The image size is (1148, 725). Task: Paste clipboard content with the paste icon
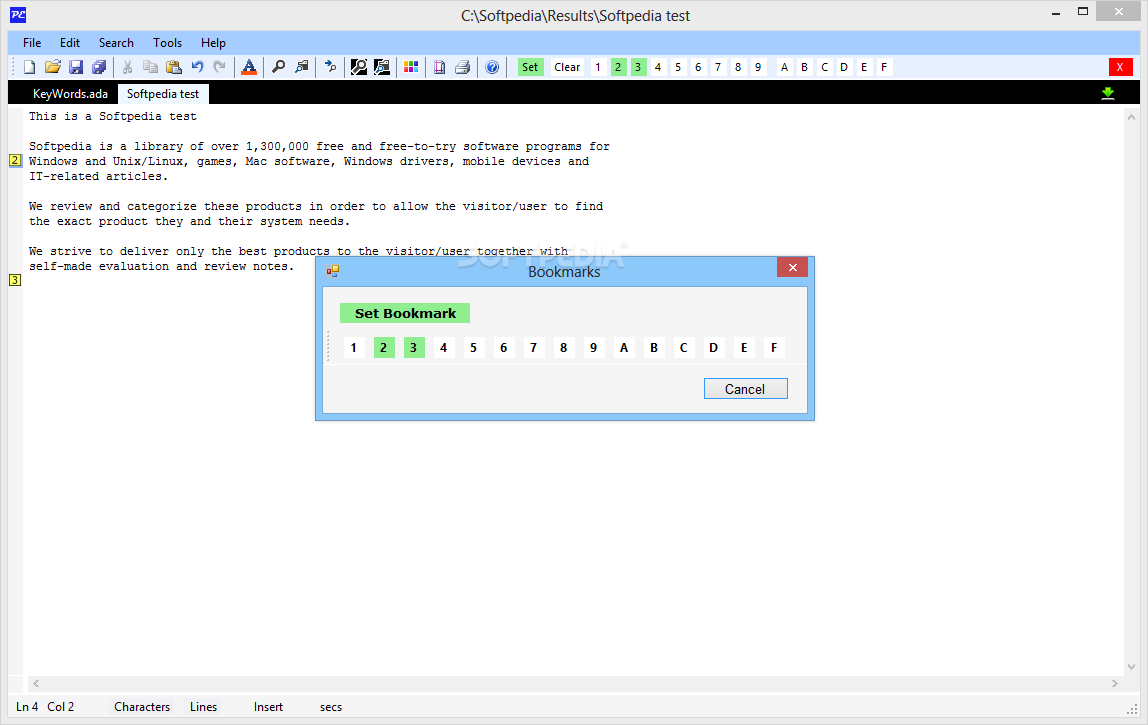[174, 67]
